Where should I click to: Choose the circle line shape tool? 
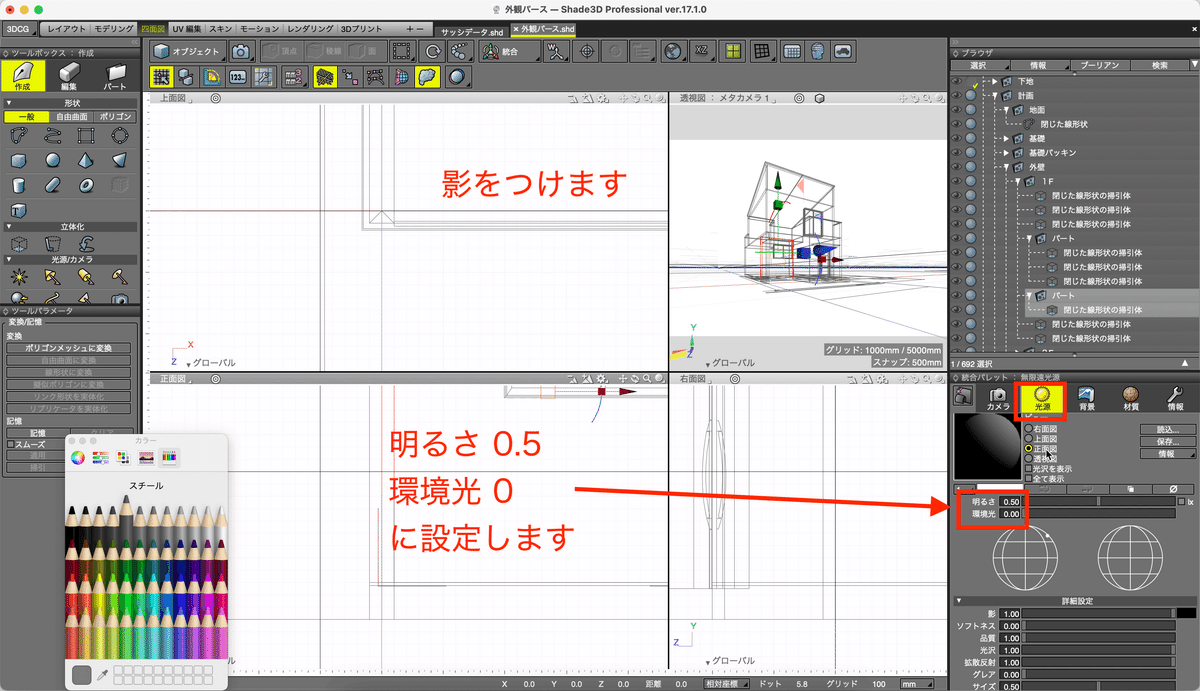tap(120, 135)
